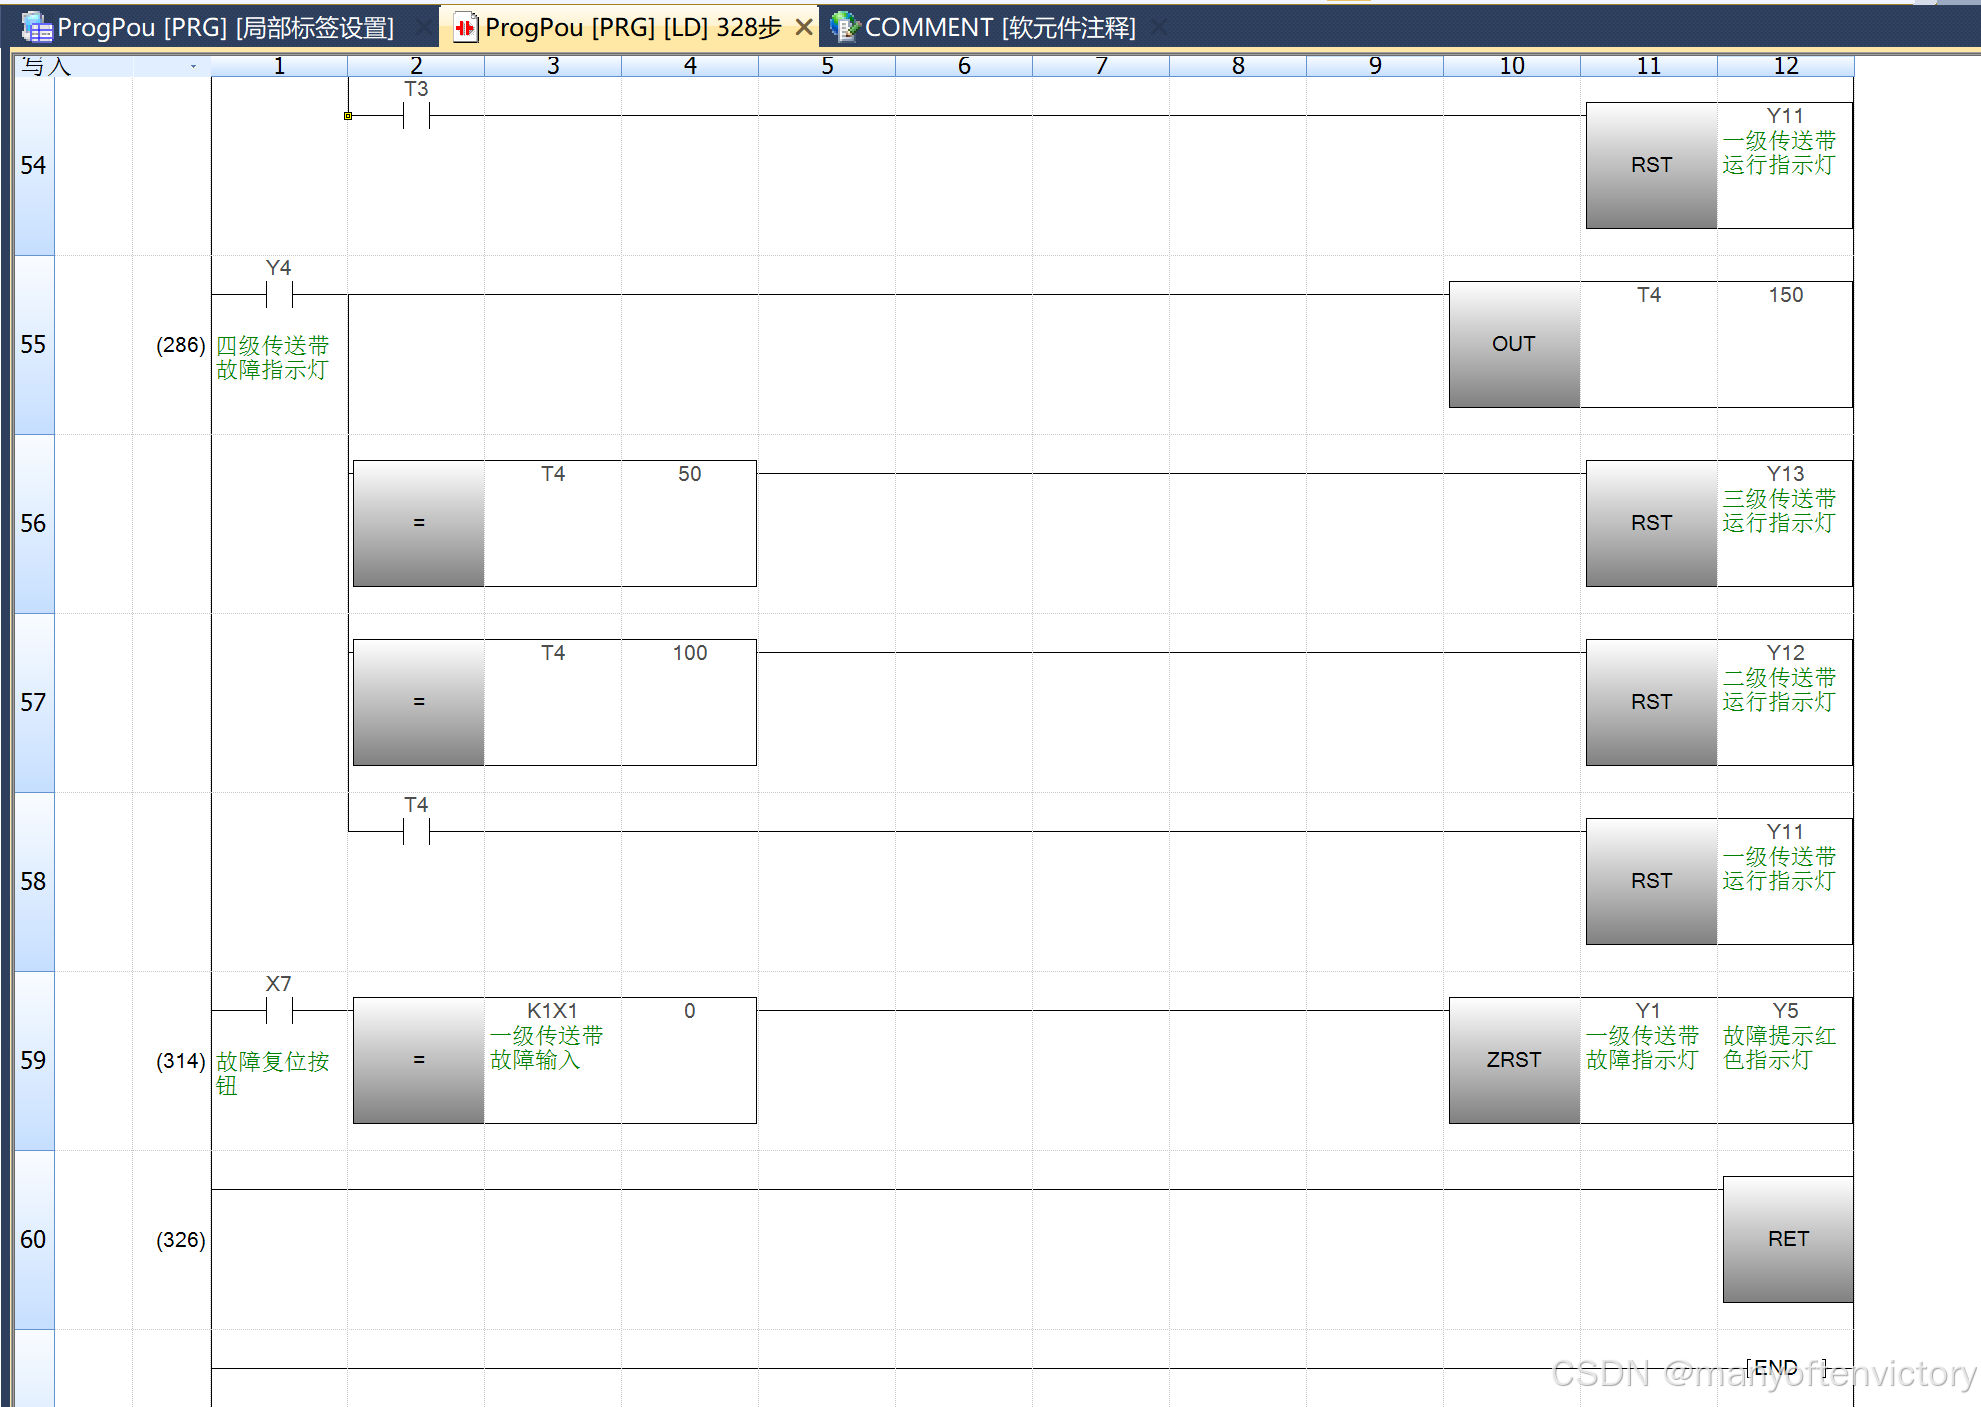
Task: Click the value 50 in the compare
Action: 690,474
